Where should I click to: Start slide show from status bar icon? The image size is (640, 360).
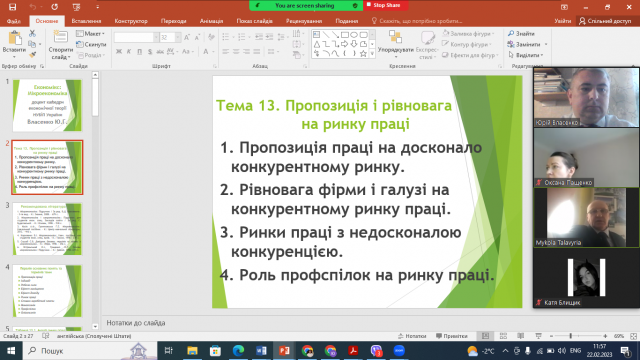pos(538,336)
